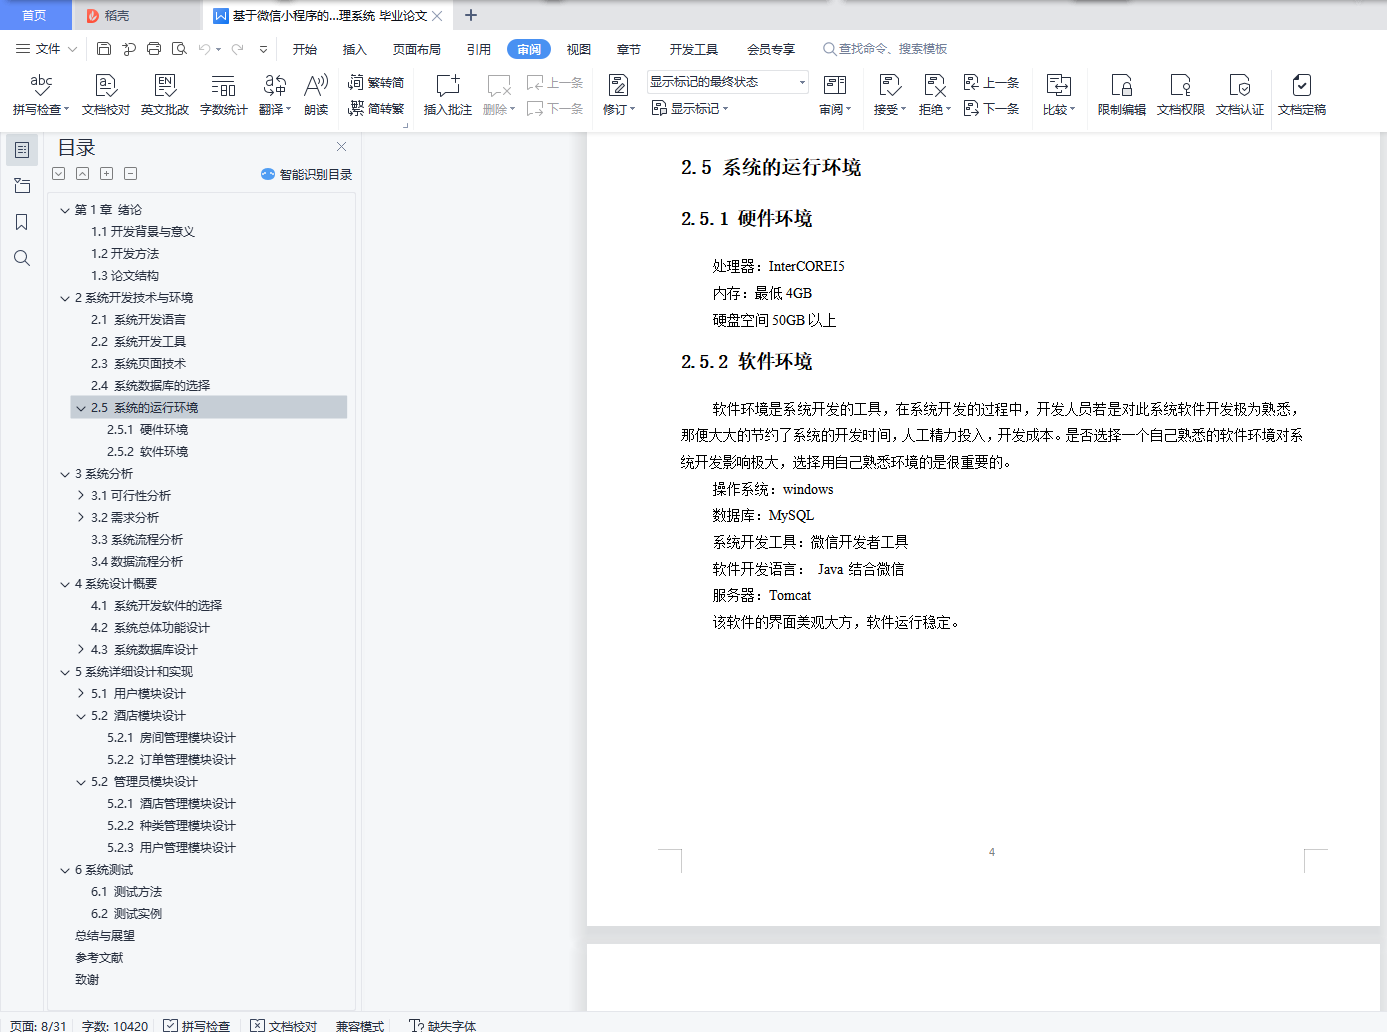The image size is (1387, 1032).
Task: Toggle 拼写检查 in the status bar
Action: point(197,1026)
